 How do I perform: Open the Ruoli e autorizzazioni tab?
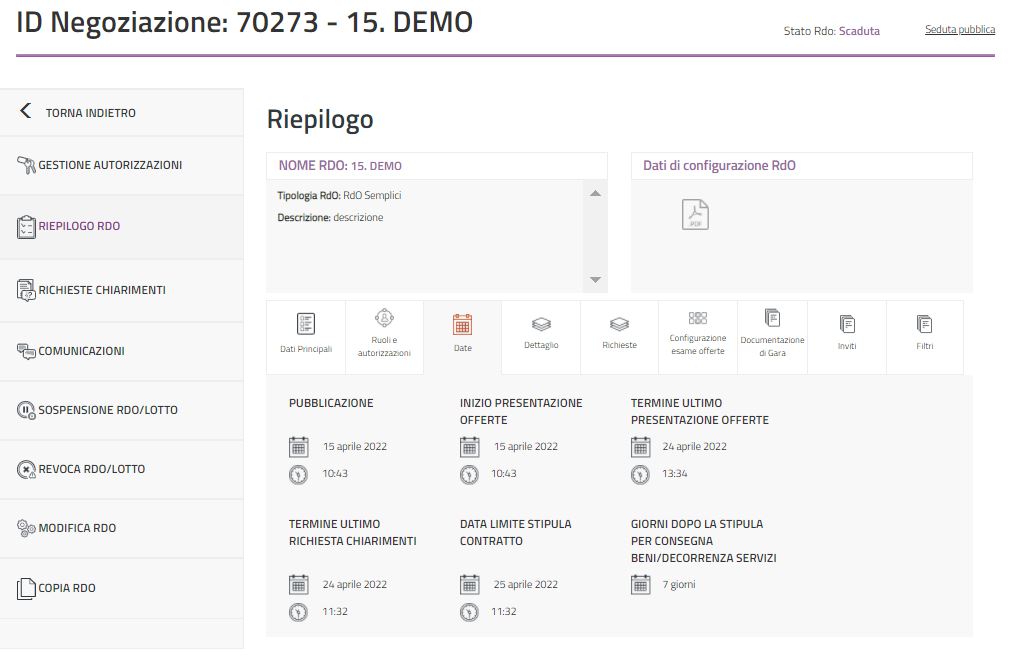384,334
